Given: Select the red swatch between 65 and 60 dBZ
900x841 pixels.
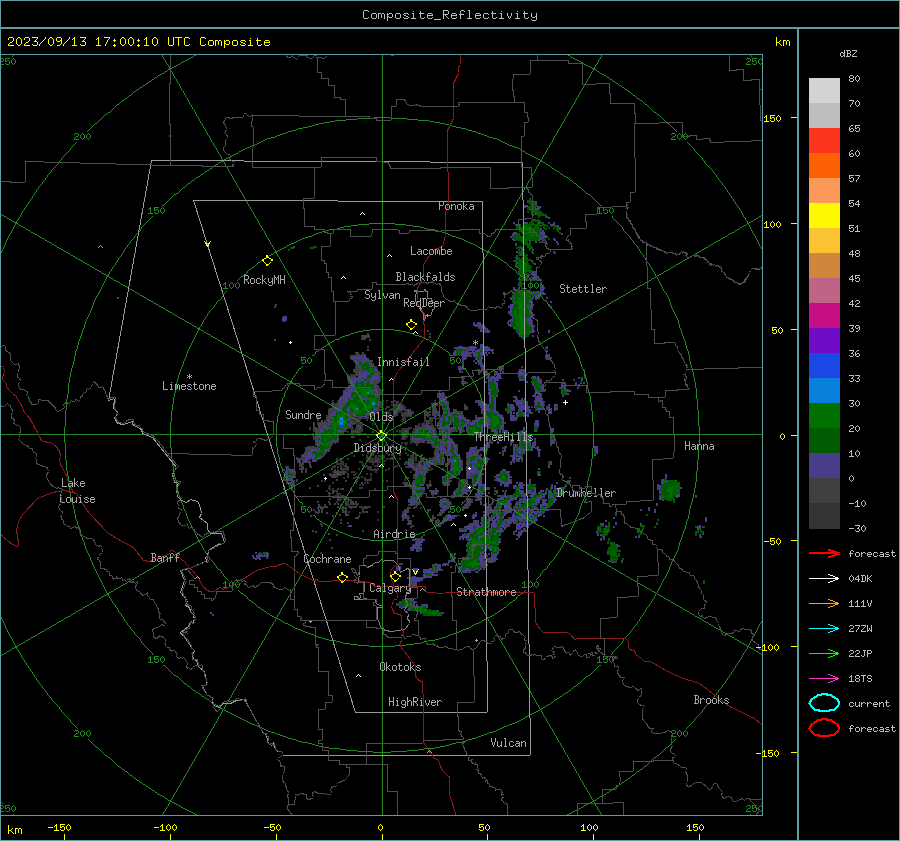Looking at the screenshot, I should pyautogui.click(x=824, y=141).
